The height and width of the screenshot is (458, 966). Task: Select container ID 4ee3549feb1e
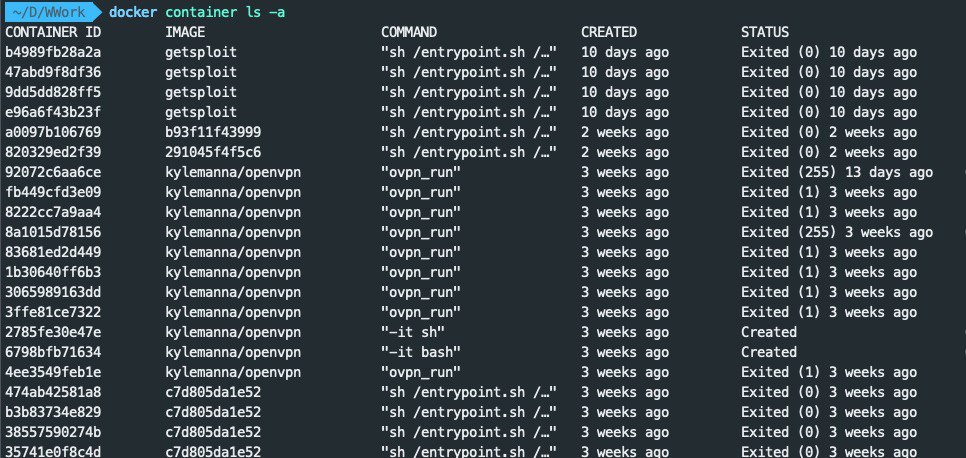(x=53, y=372)
